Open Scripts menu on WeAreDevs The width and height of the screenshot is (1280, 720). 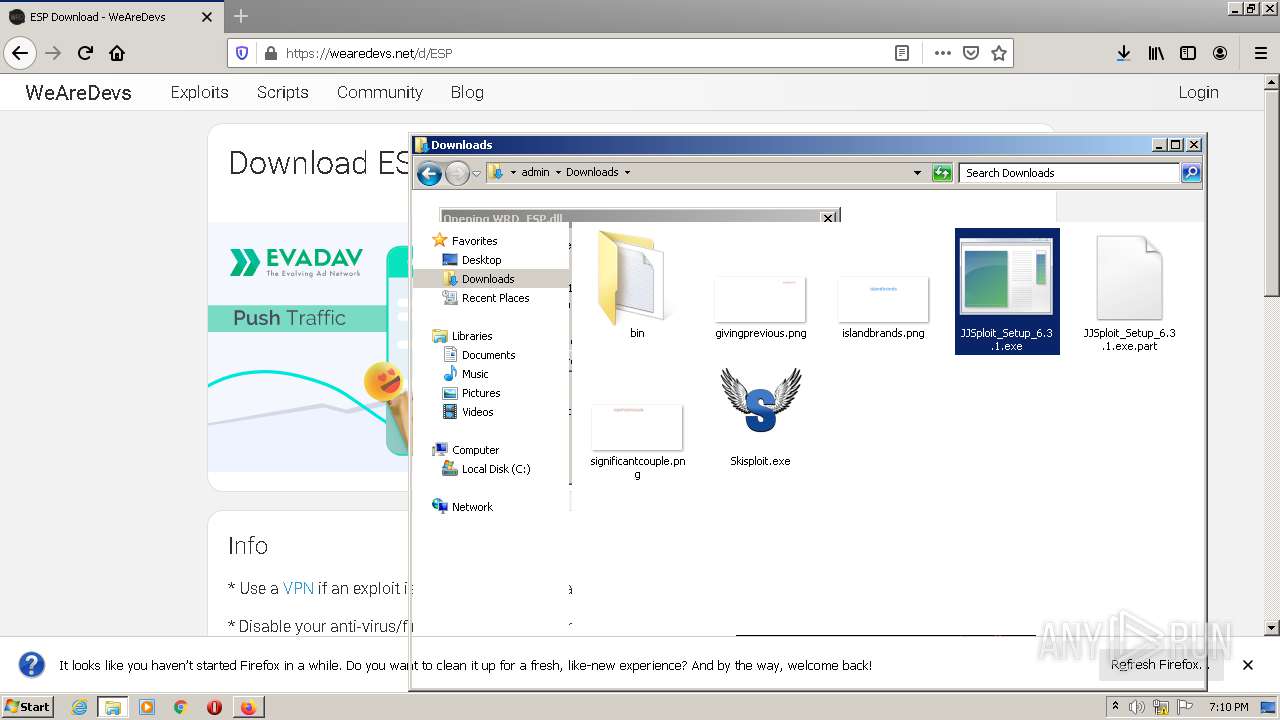click(x=282, y=92)
